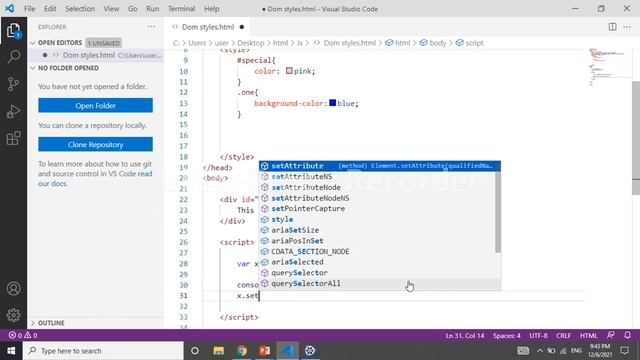The width and height of the screenshot is (640, 360).
Task: Open the View menu
Action: [x=111, y=9]
